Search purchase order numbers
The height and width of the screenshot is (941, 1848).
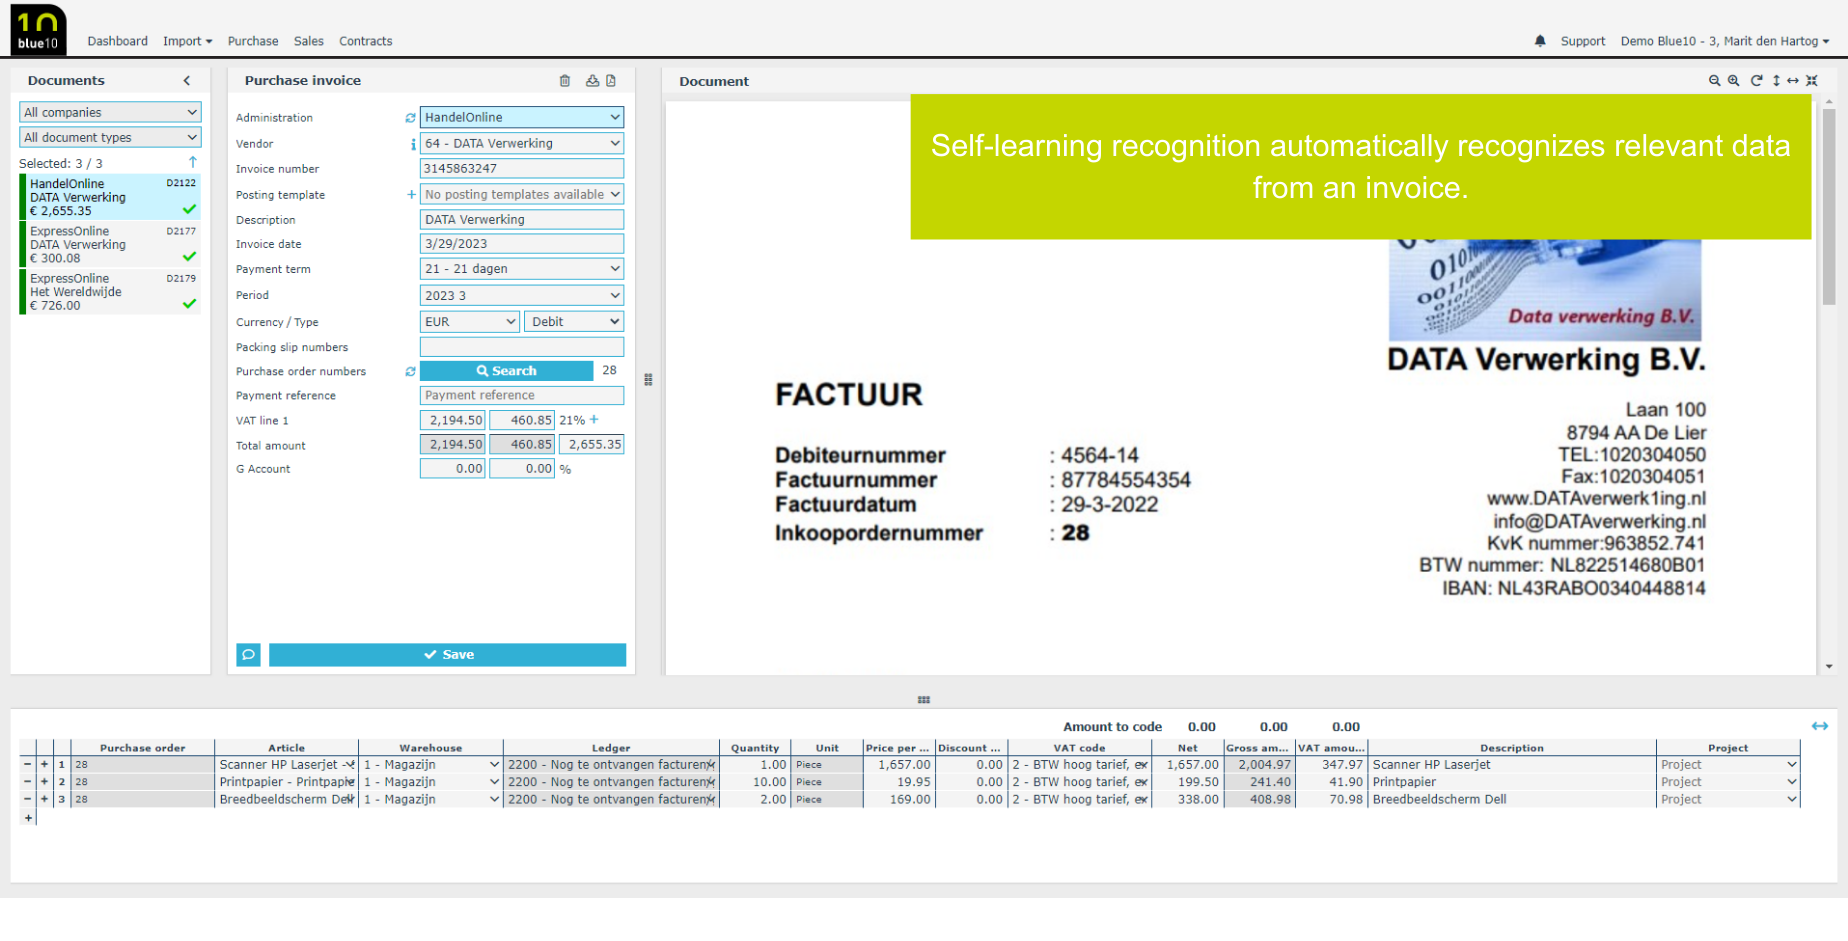coord(506,371)
